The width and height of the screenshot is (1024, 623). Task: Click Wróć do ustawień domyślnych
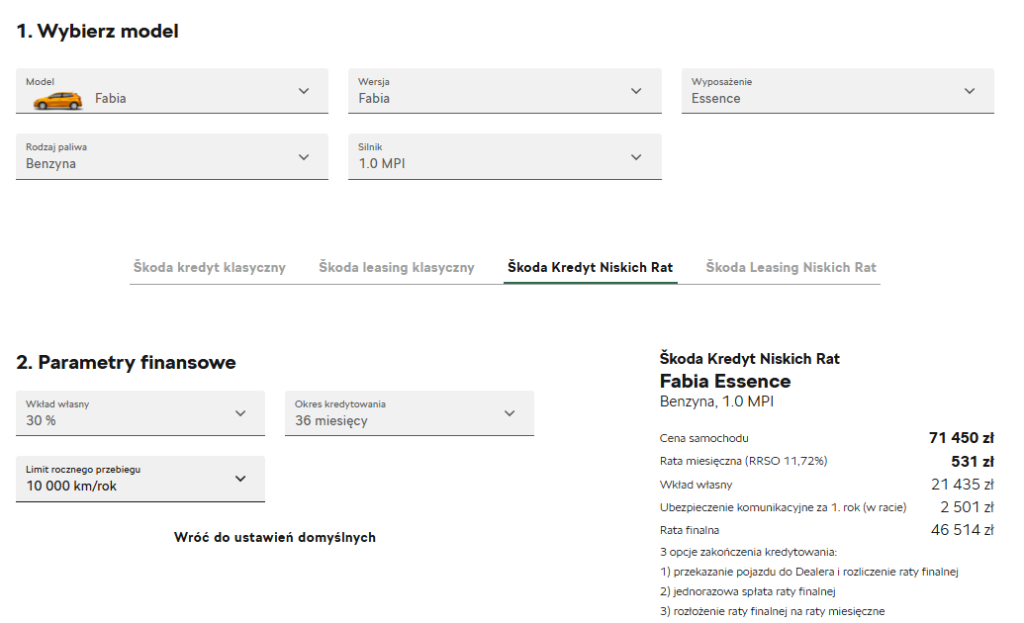(275, 537)
